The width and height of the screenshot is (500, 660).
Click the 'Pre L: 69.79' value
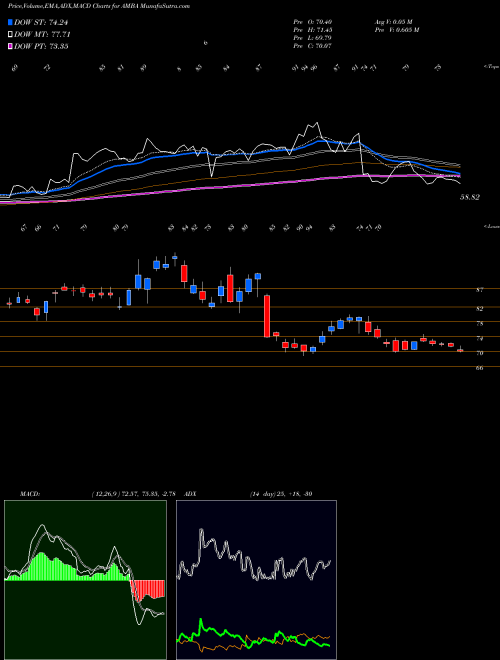coord(313,38)
